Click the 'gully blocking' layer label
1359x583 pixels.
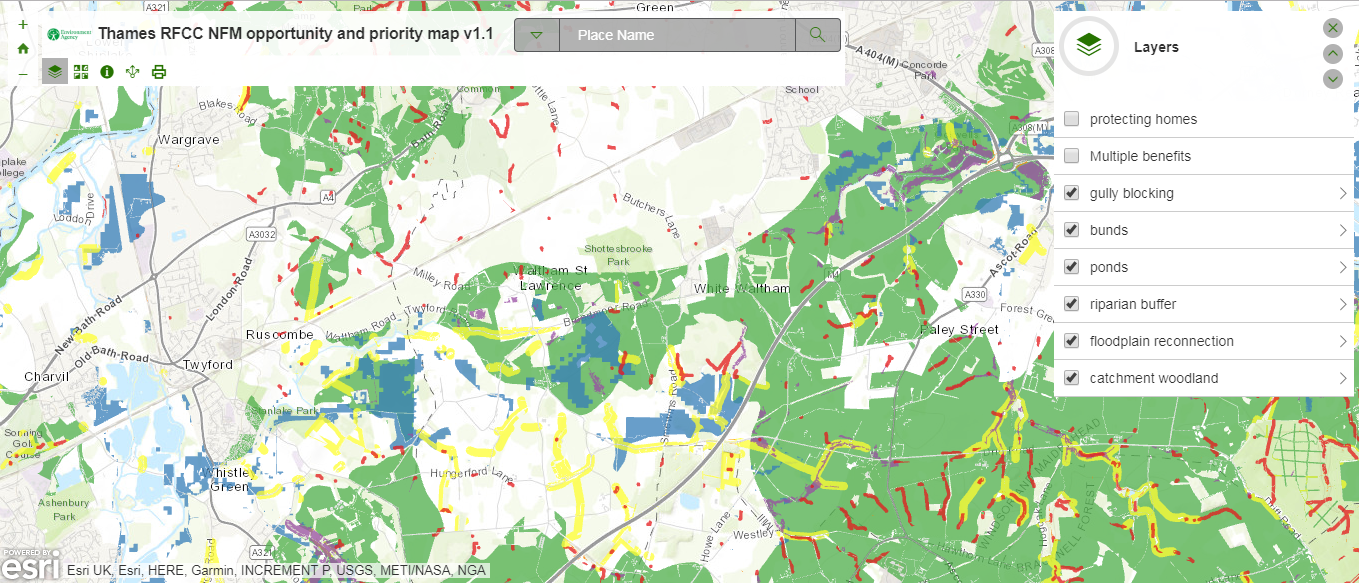point(1132,193)
